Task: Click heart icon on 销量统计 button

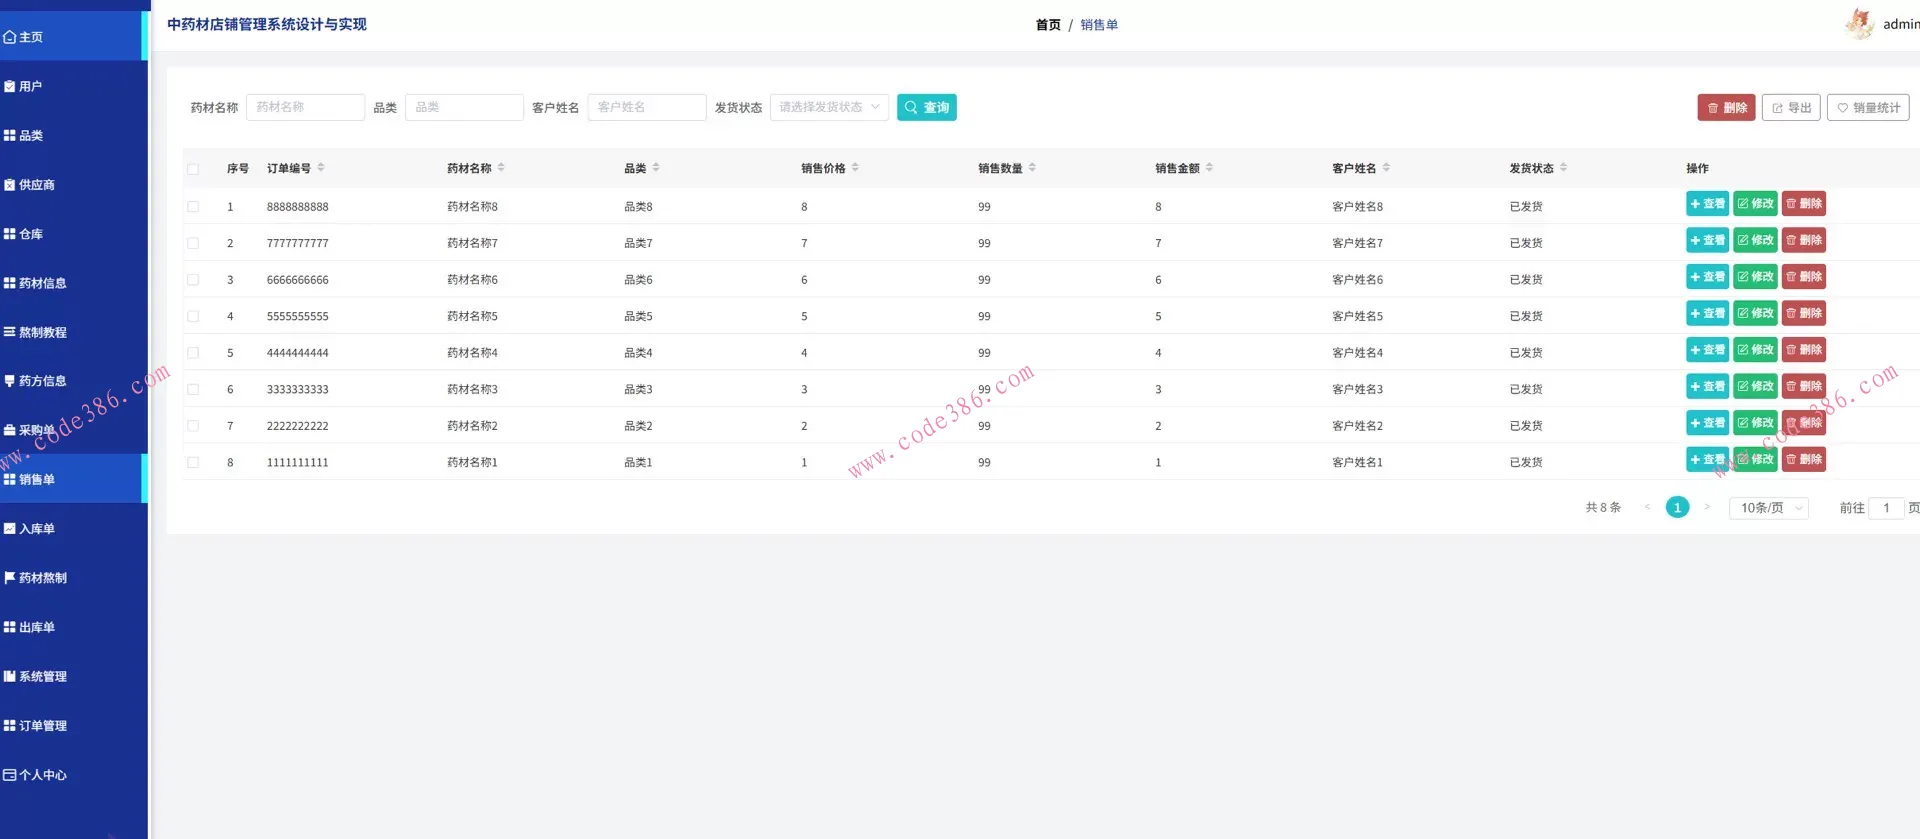Action: coord(1842,108)
